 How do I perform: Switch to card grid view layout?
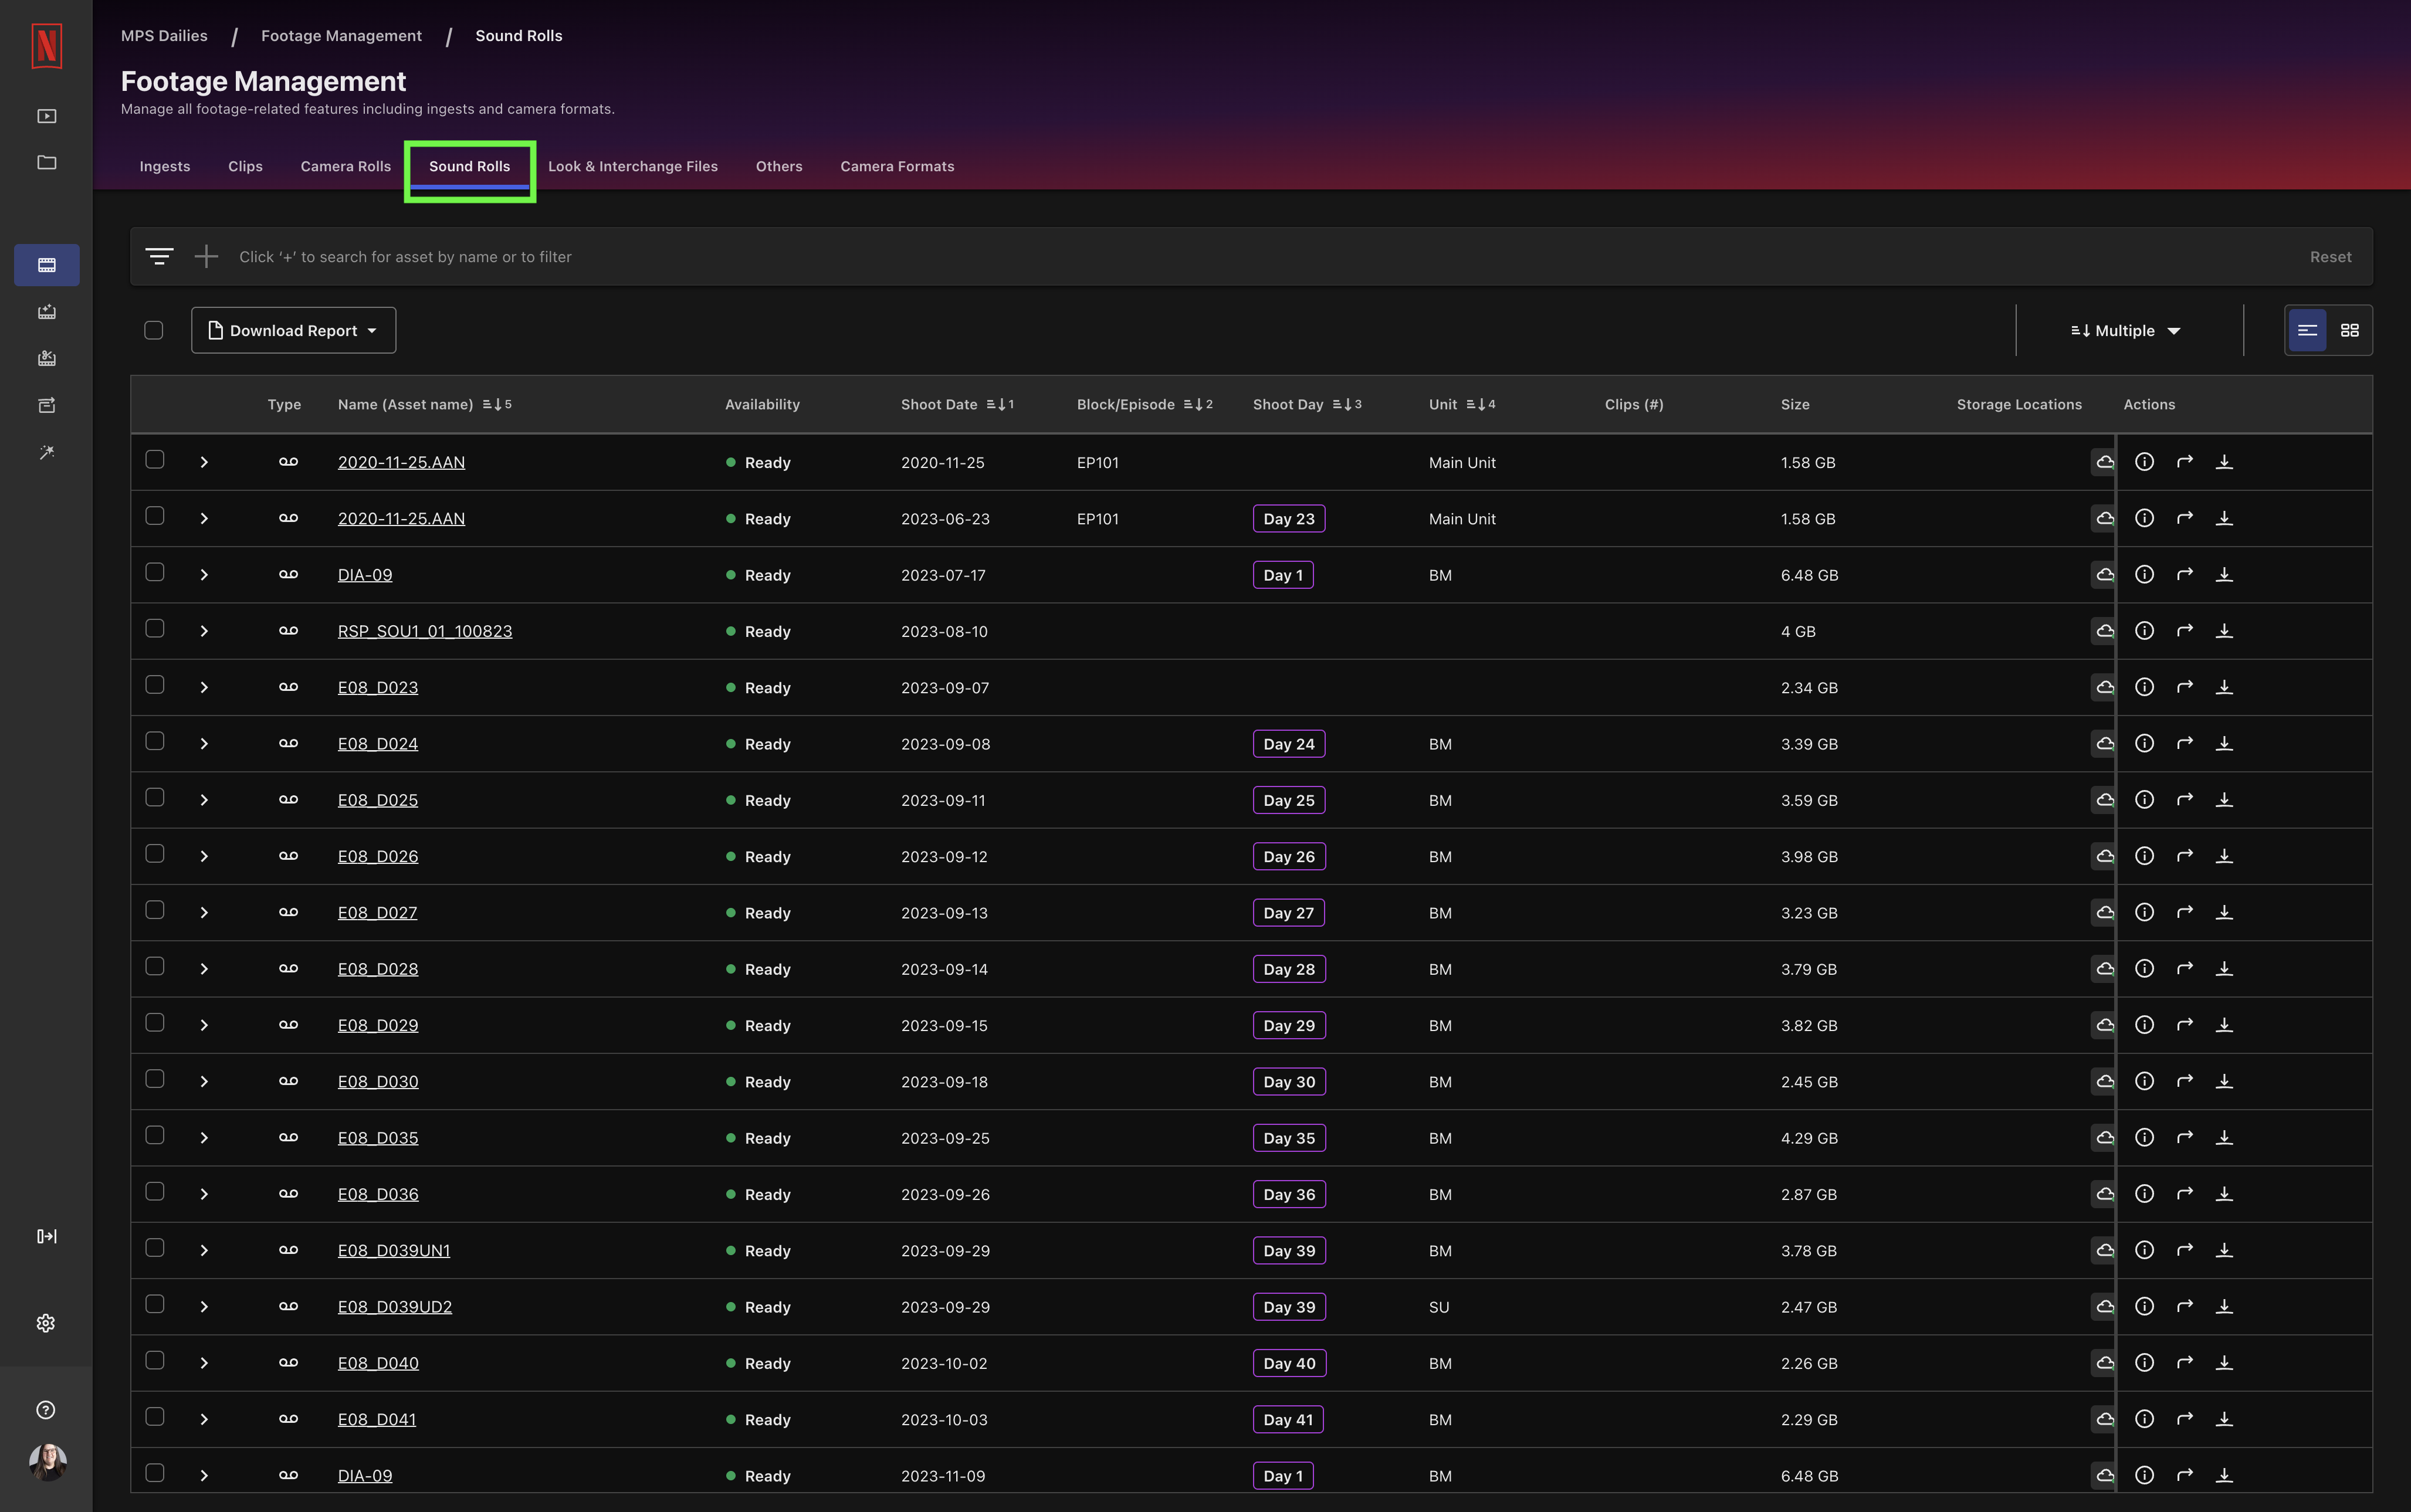coord(2350,330)
